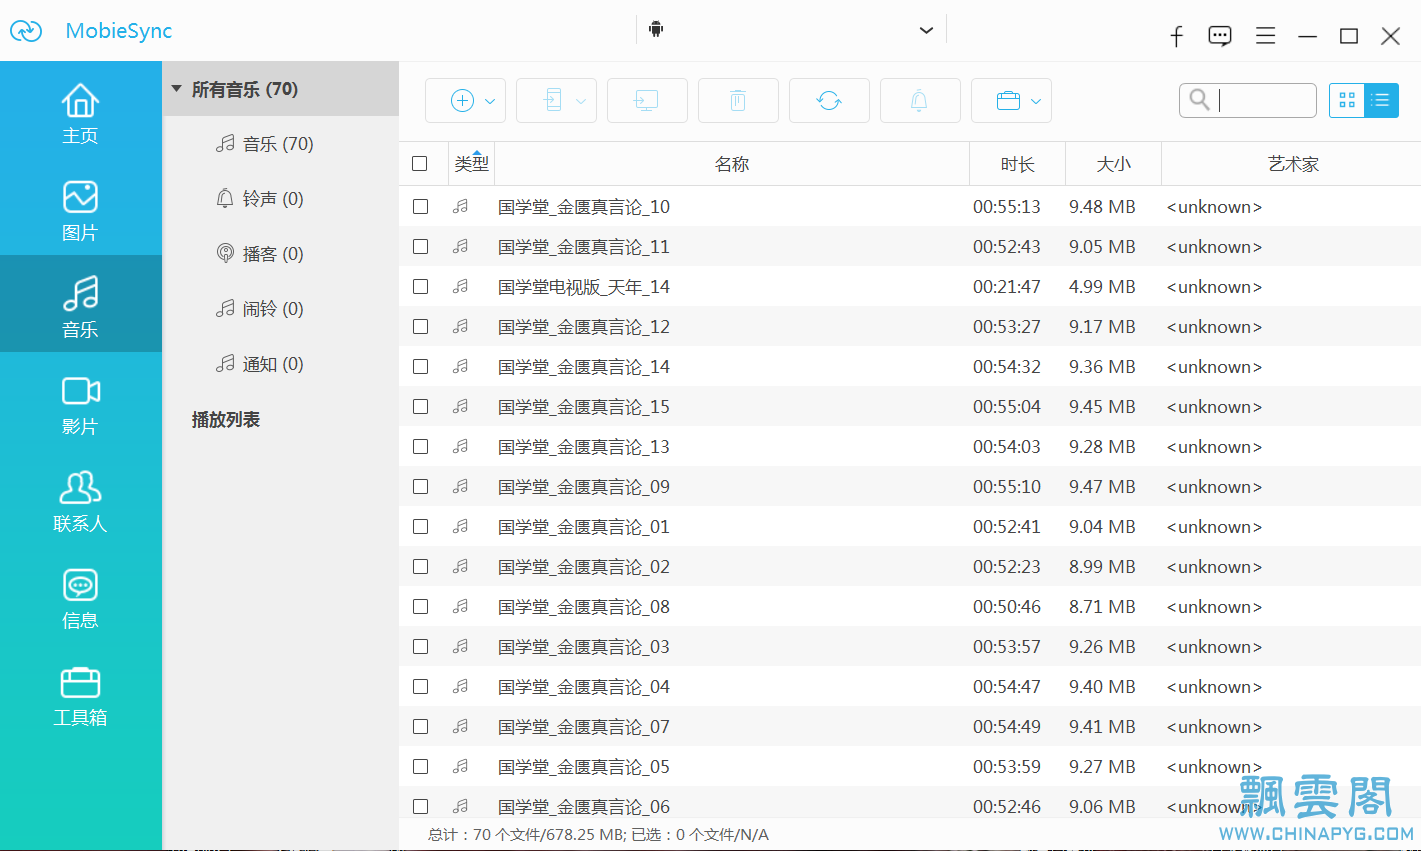Sort by the 时长 column header
The height and width of the screenshot is (851, 1421).
pyautogui.click(x=1018, y=164)
